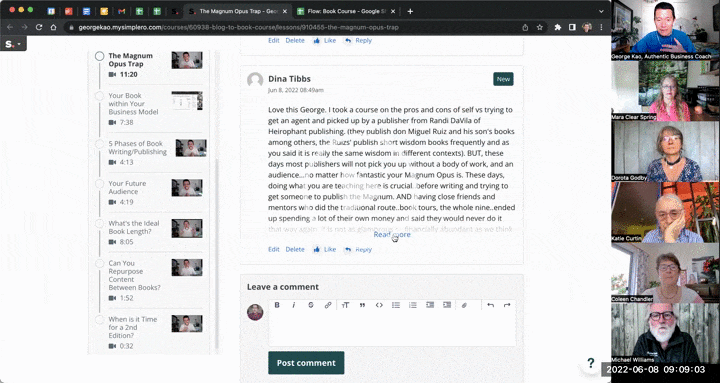Open the Simplero S dropdown menu
The width and height of the screenshot is (720, 383).
point(13,44)
